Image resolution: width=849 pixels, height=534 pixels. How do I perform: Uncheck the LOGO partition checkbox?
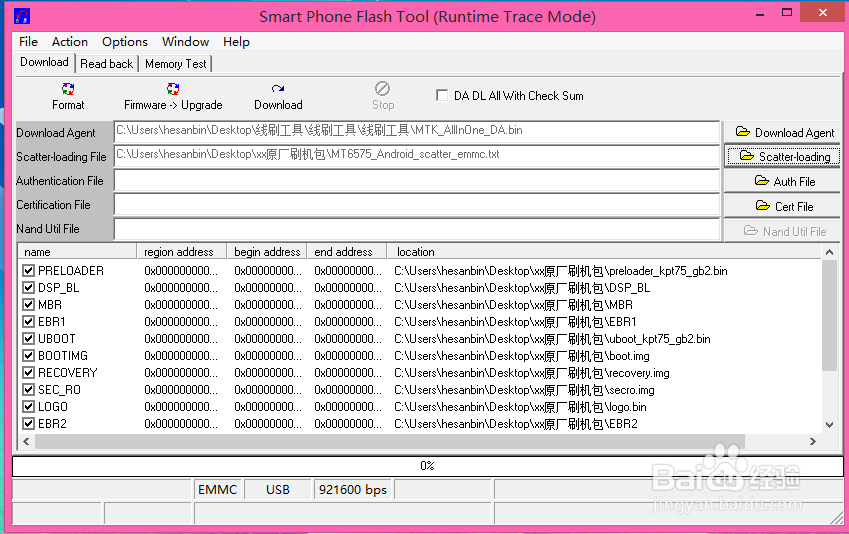(x=29, y=407)
